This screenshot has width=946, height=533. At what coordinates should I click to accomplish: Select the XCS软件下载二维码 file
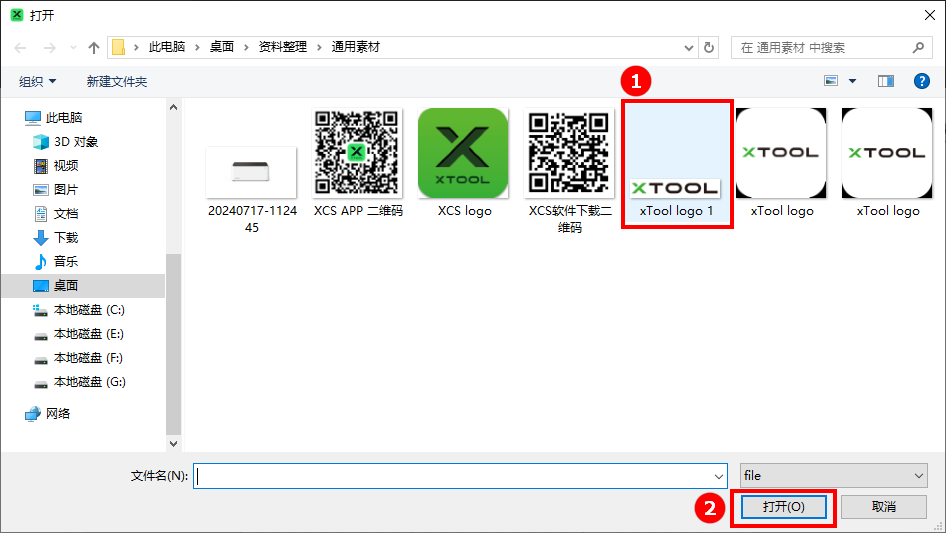pyautogui.click(x=570, y=171)
